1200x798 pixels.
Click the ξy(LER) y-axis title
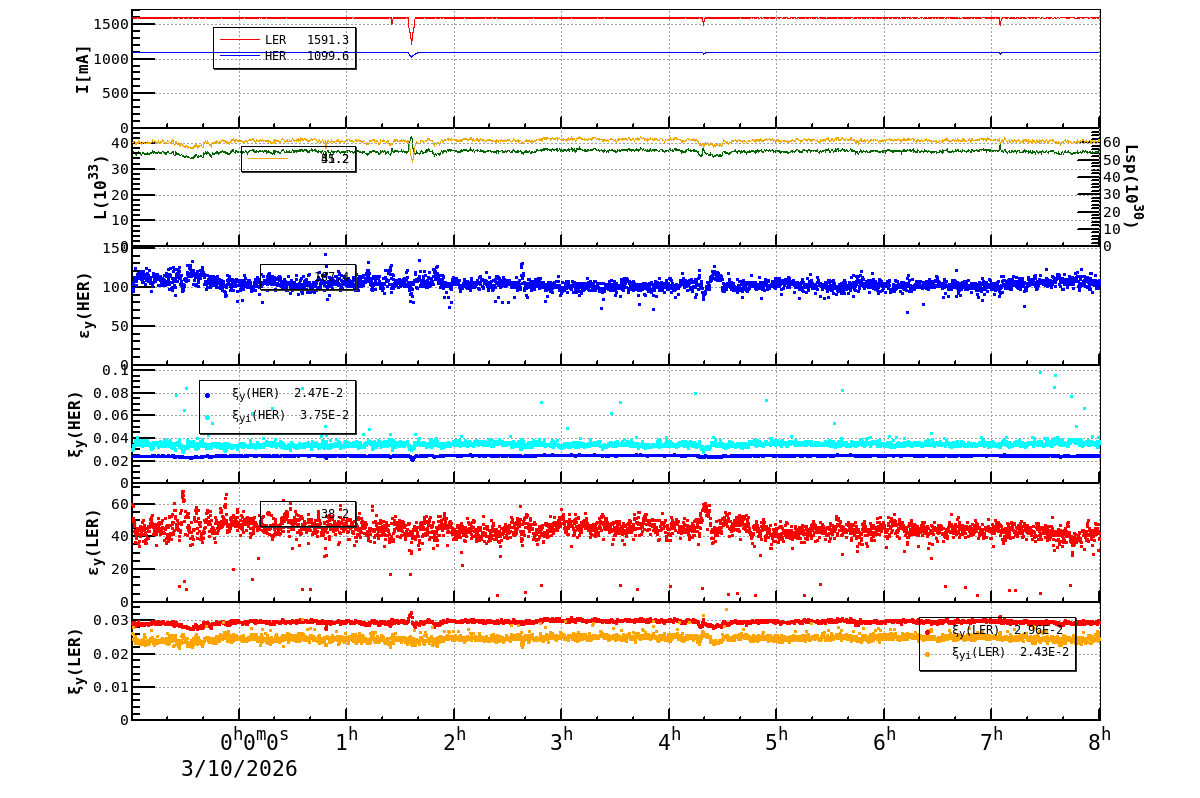pyautogui.click(x=75, y=661)
